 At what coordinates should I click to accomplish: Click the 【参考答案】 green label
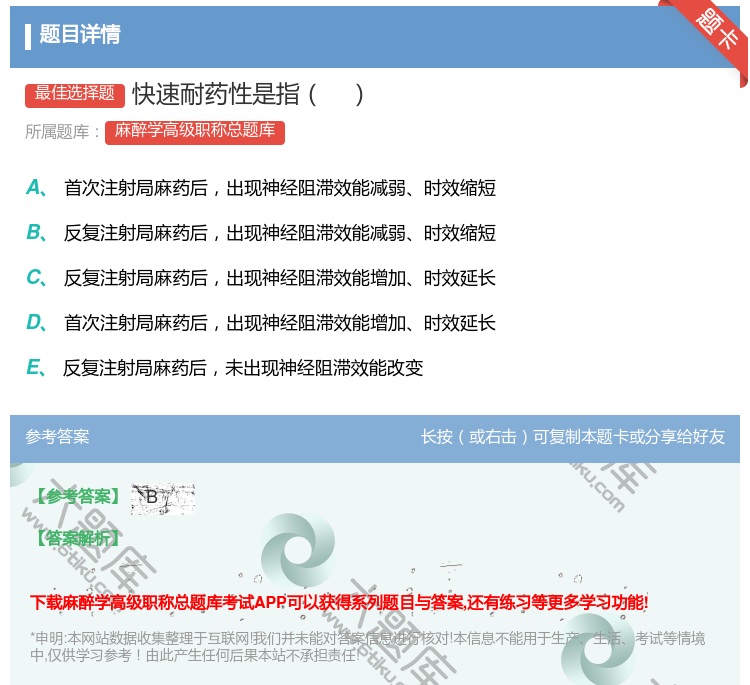tap(78, 496)
